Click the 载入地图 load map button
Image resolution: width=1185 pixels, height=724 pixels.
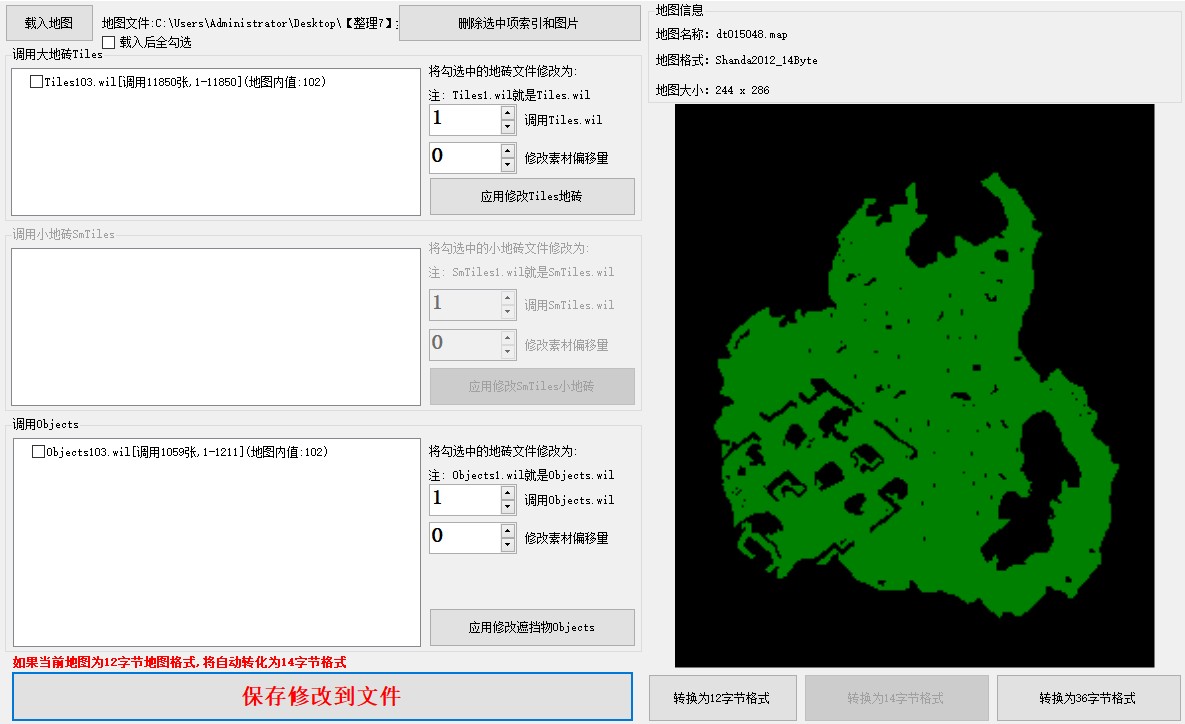pos(49,22)
